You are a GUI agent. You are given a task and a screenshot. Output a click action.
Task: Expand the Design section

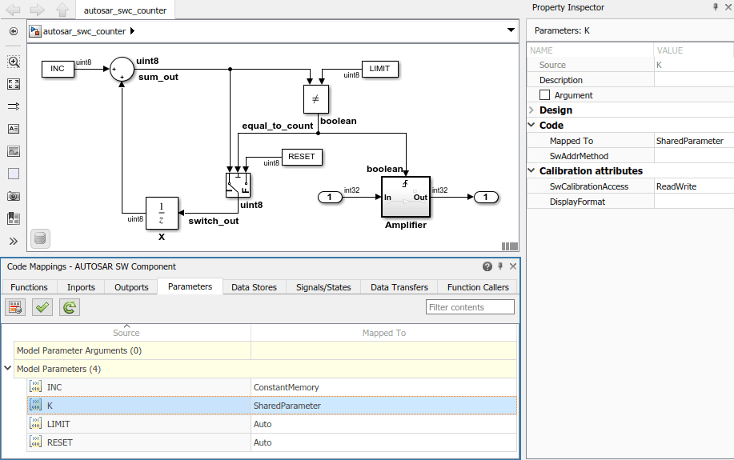coord(531,110)
